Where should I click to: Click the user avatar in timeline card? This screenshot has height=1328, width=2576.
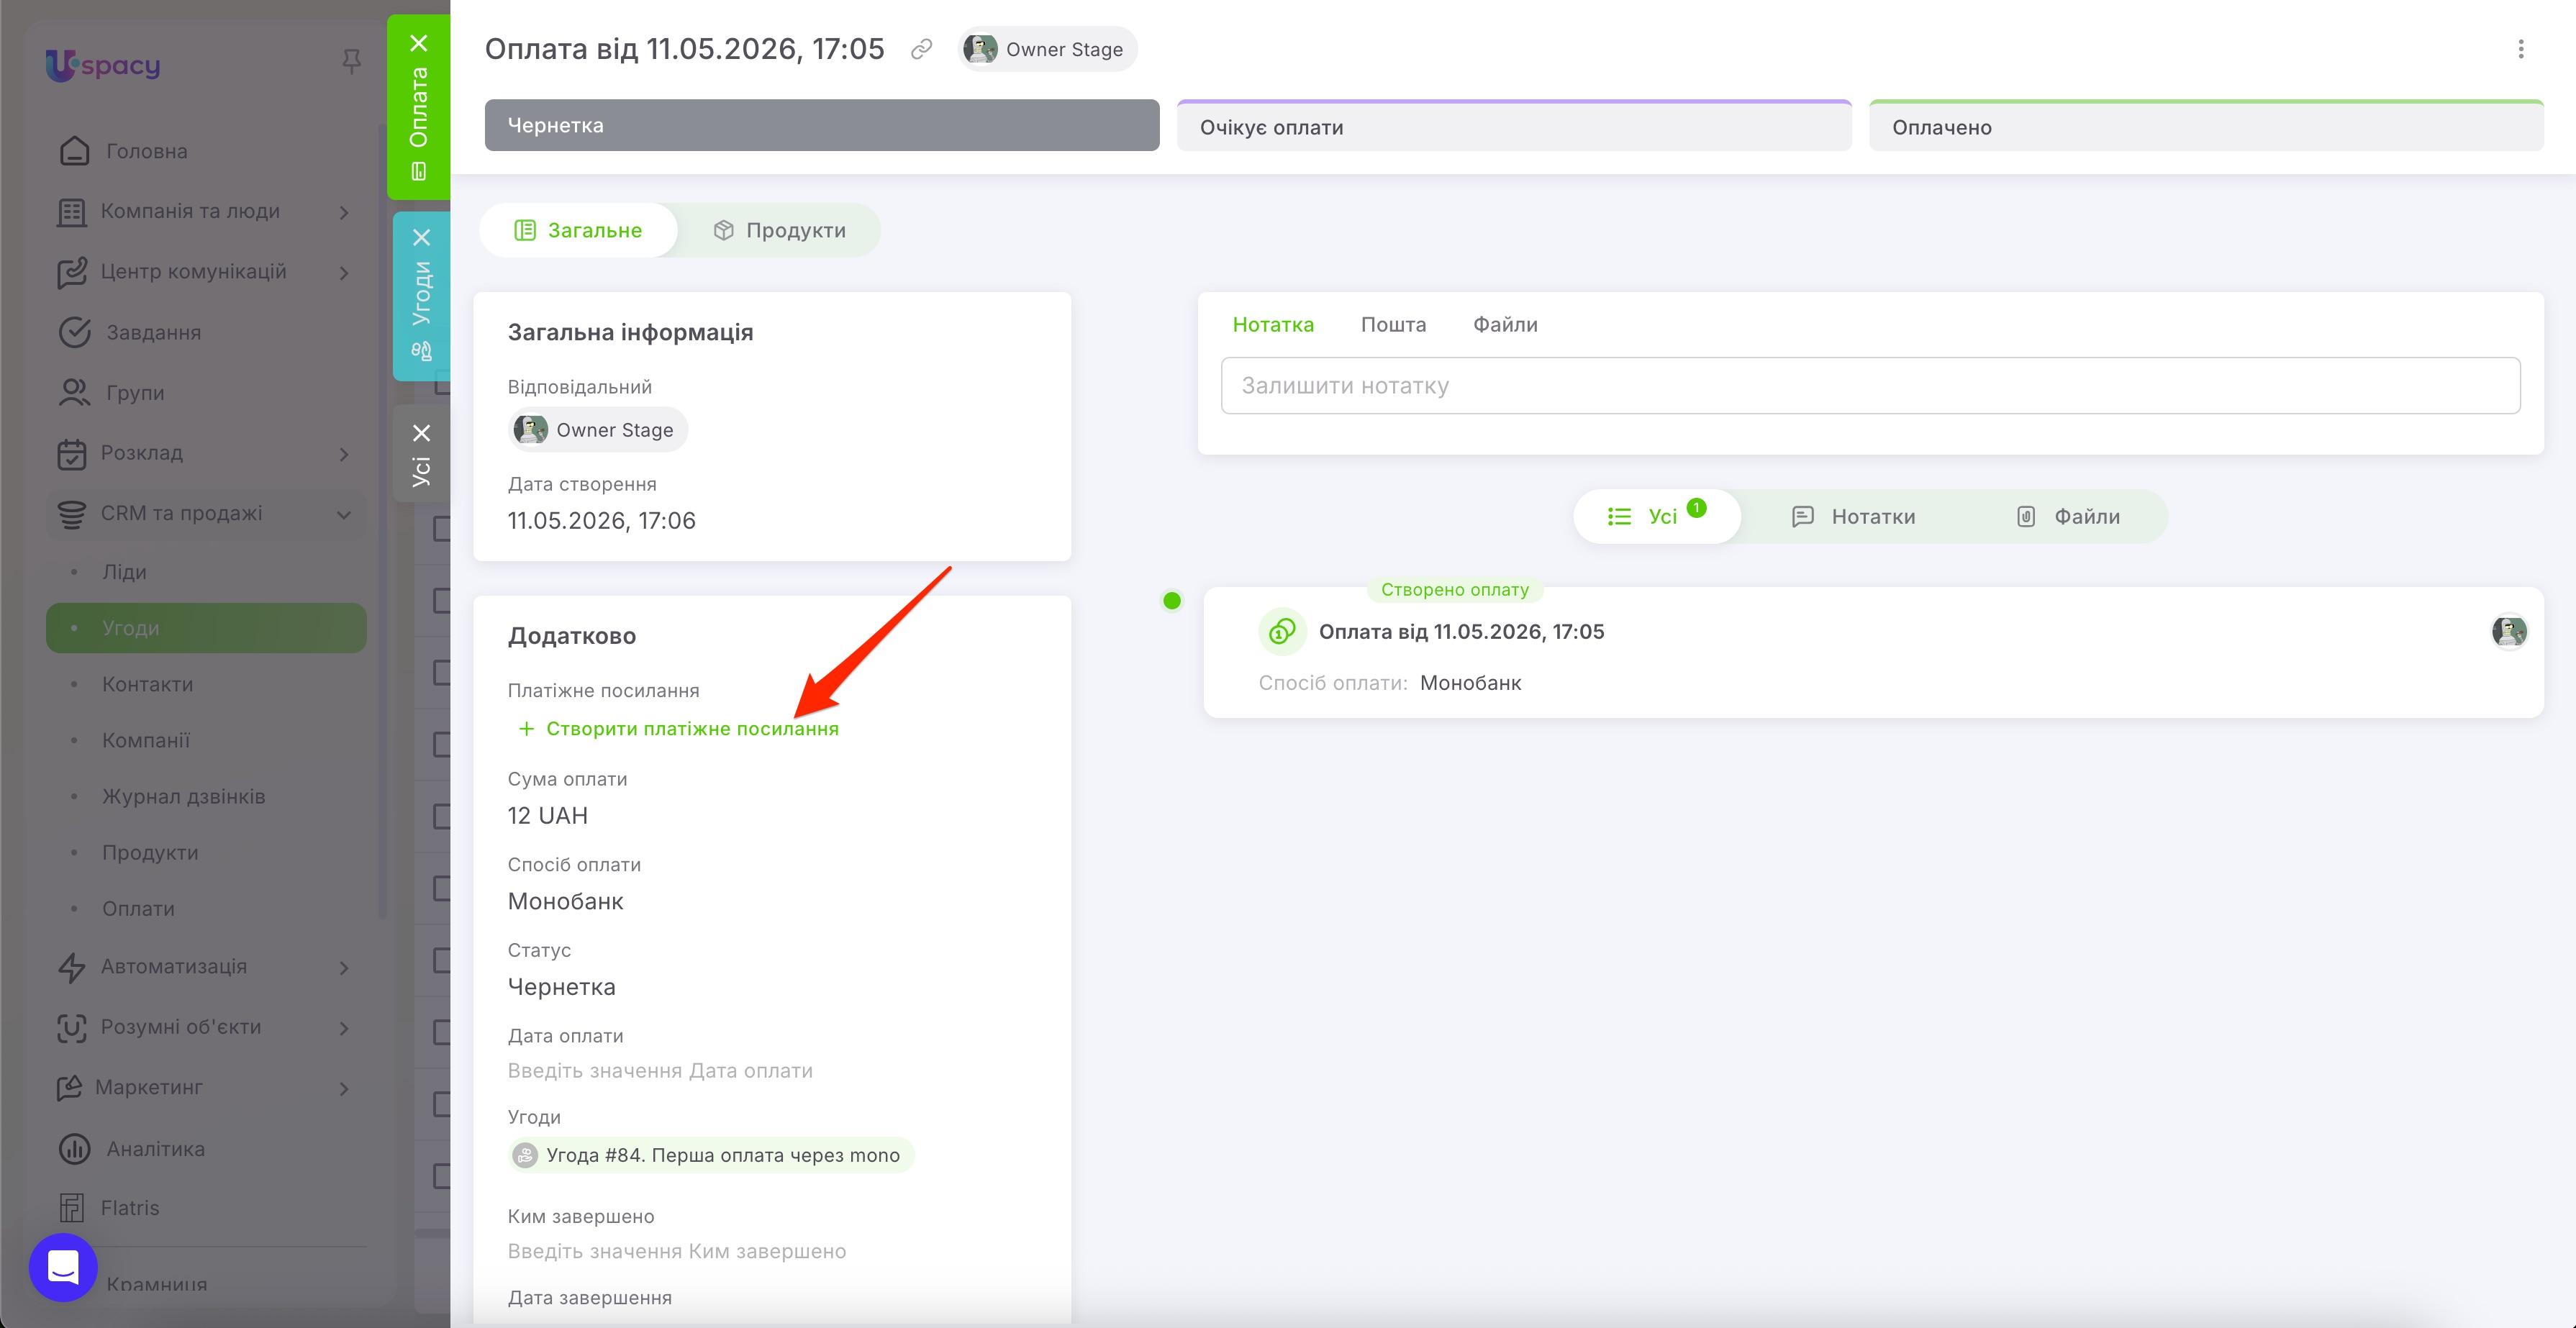[2509, 632]
